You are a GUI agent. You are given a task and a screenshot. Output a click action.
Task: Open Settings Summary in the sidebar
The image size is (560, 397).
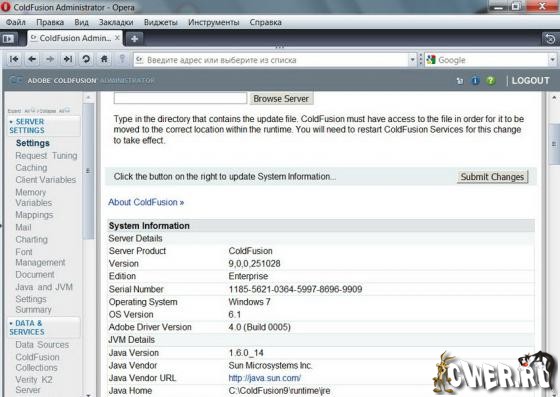[33, 304]
